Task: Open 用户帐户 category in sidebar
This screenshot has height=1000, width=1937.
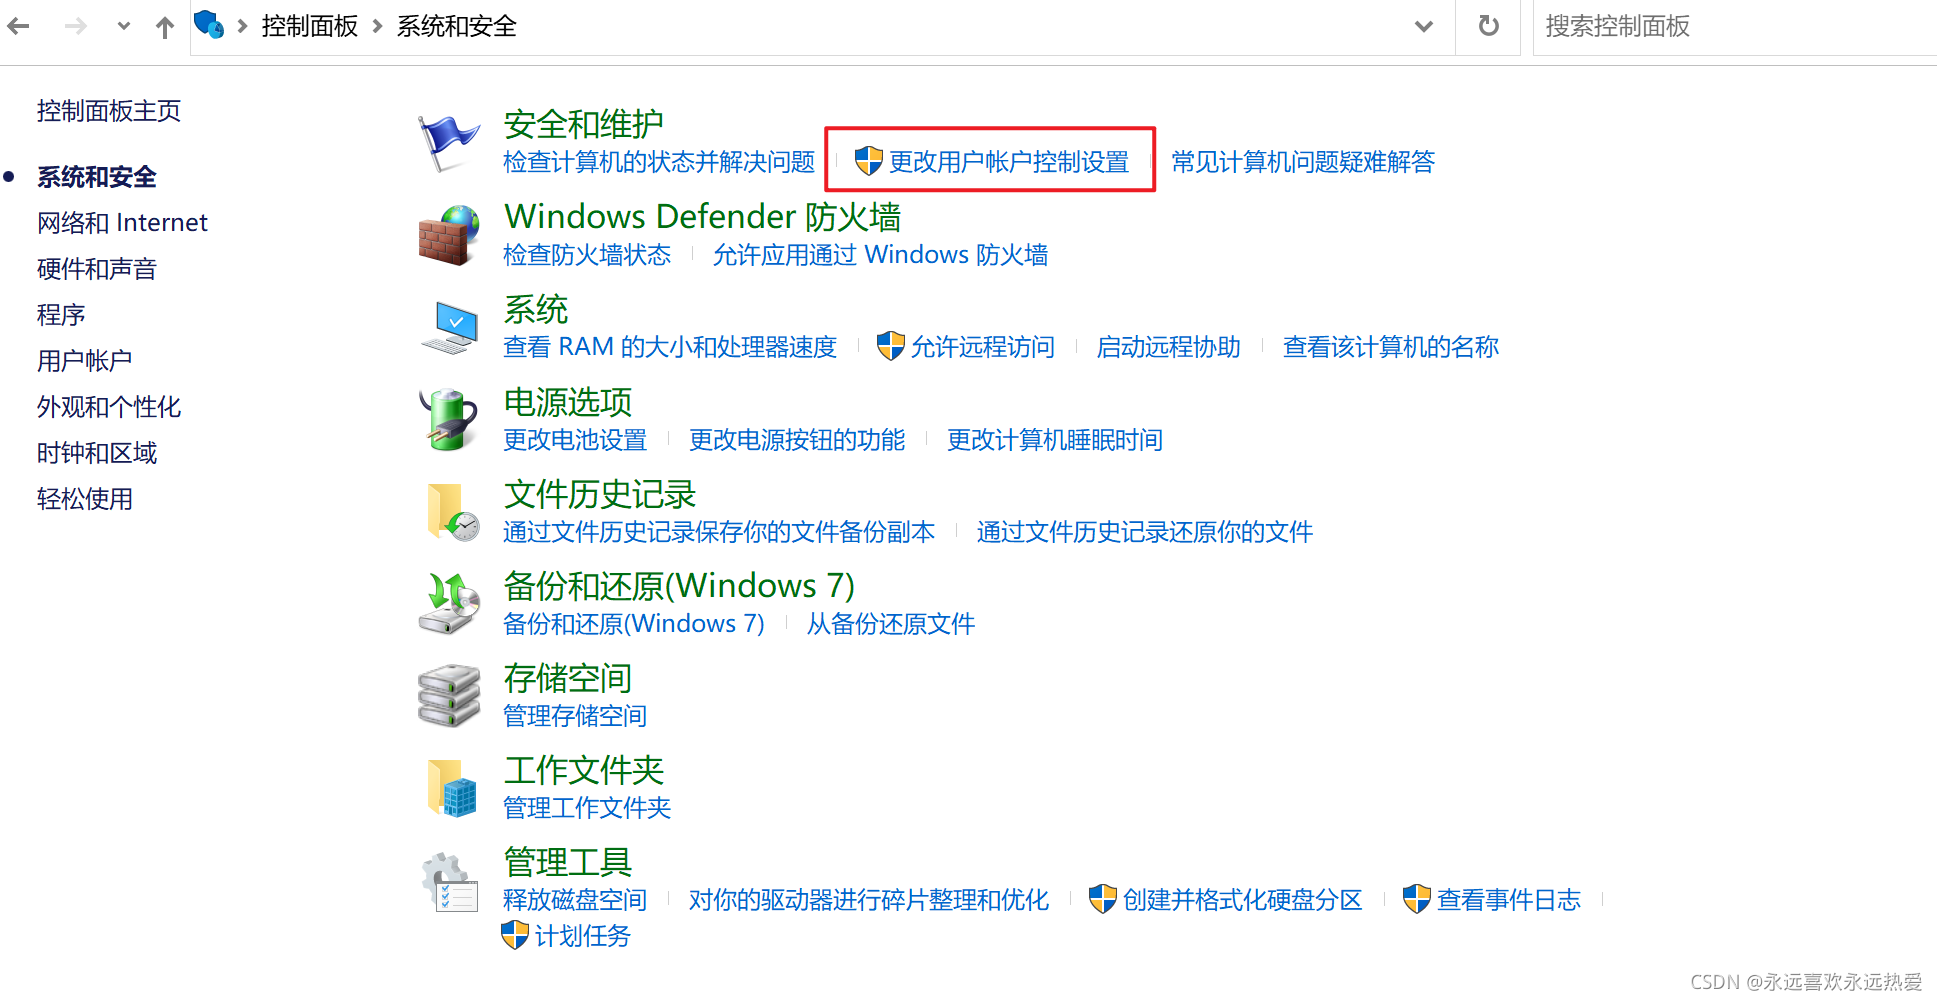Action: click(x=85, y=360)
